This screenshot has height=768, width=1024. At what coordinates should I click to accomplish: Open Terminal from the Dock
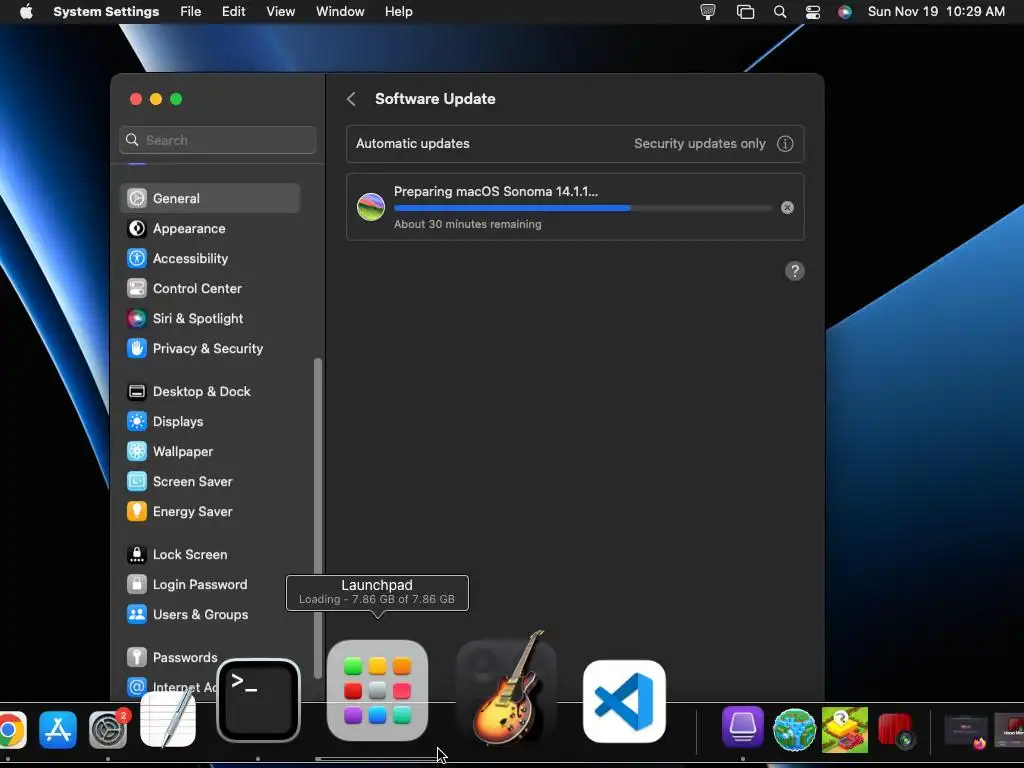[259, 701]
